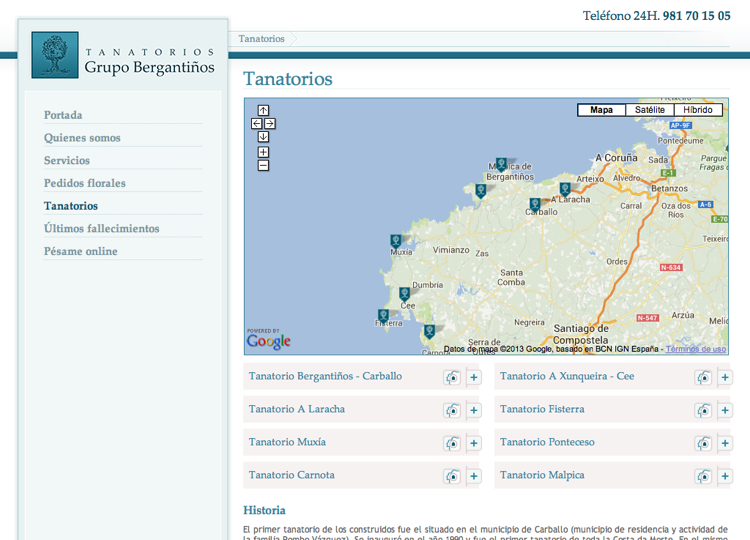Click the A Coruña label on map
The image size is (750, 540).
(616, 158)
